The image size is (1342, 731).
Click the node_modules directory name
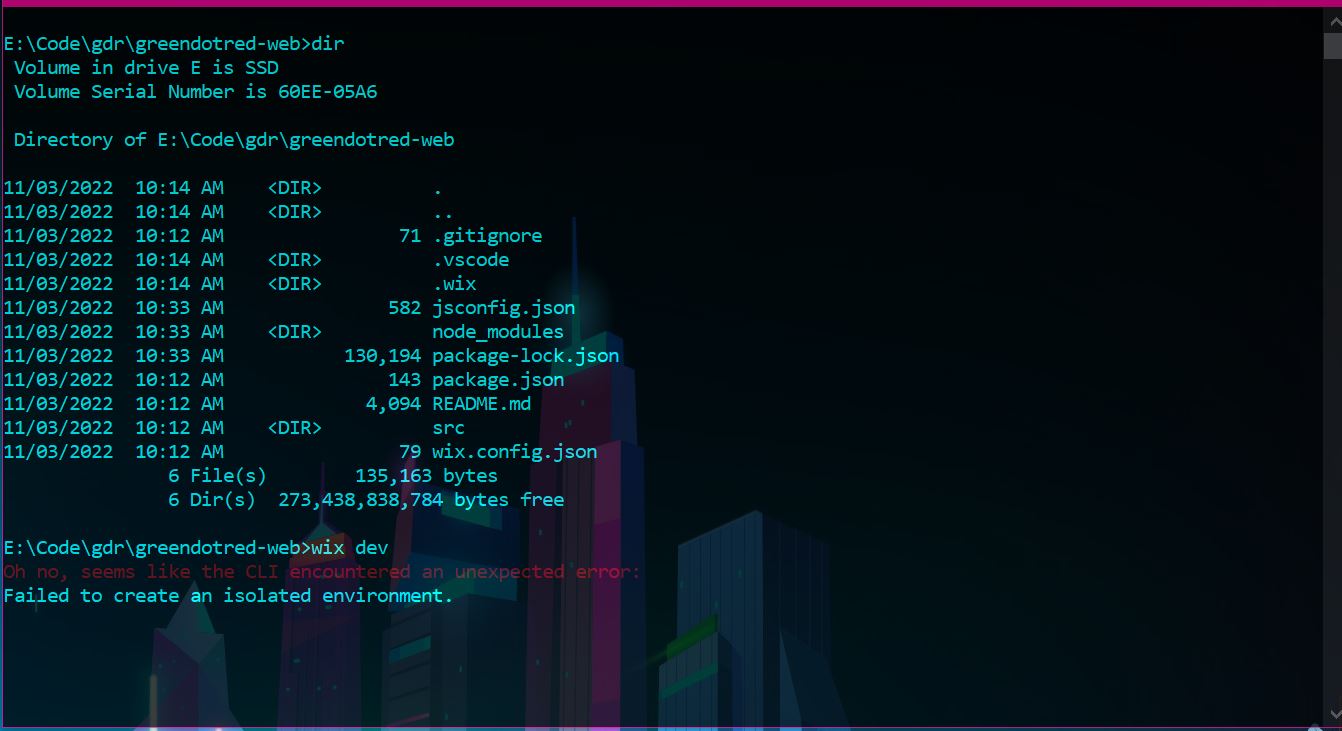click(498, 332)
